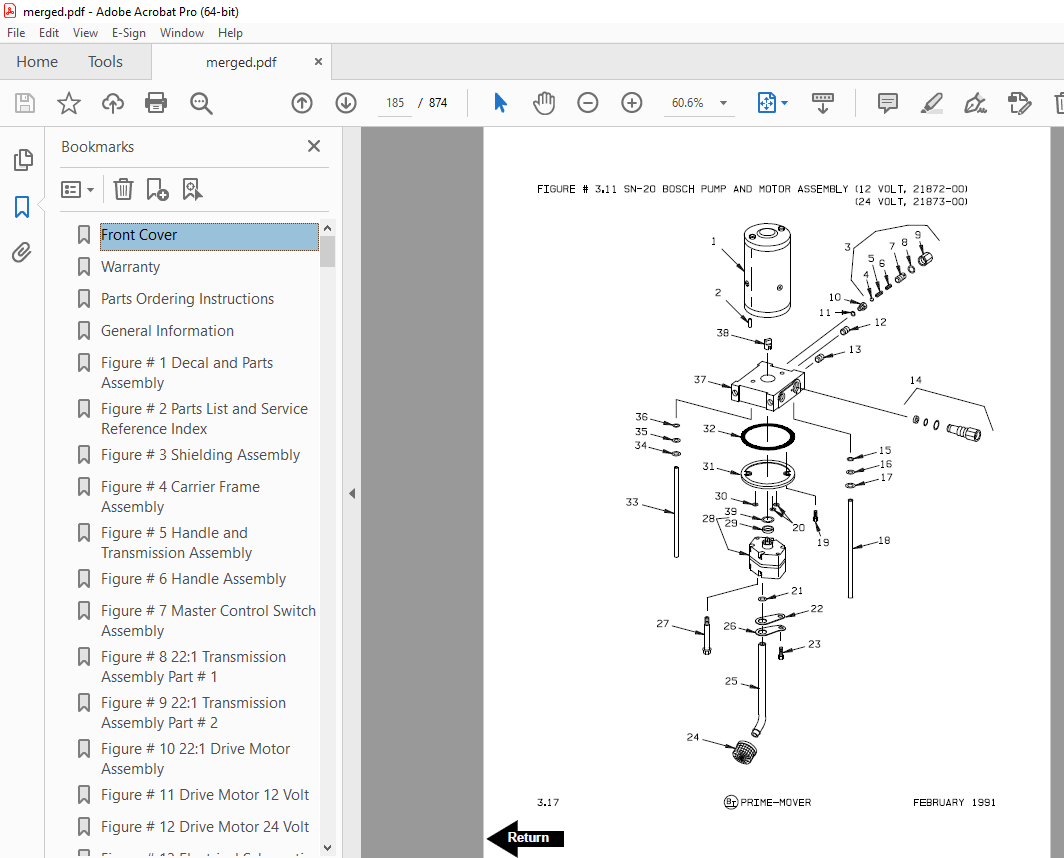Click the zoom percentage field
Screen dimensions: 1064x858
687,103
